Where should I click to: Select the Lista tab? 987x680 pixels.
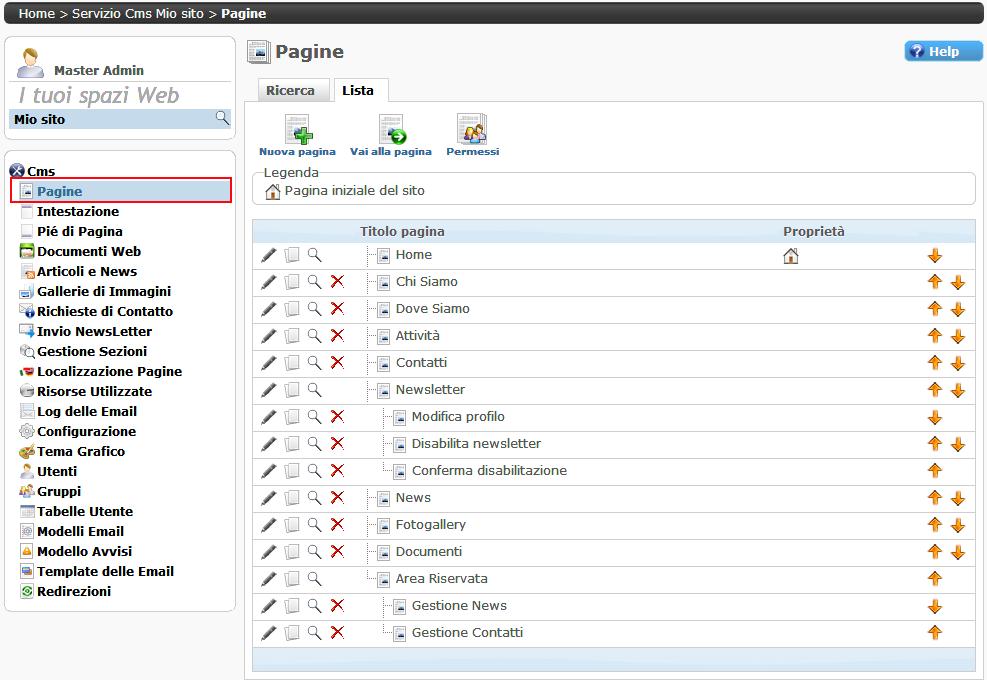pos(358,91)
